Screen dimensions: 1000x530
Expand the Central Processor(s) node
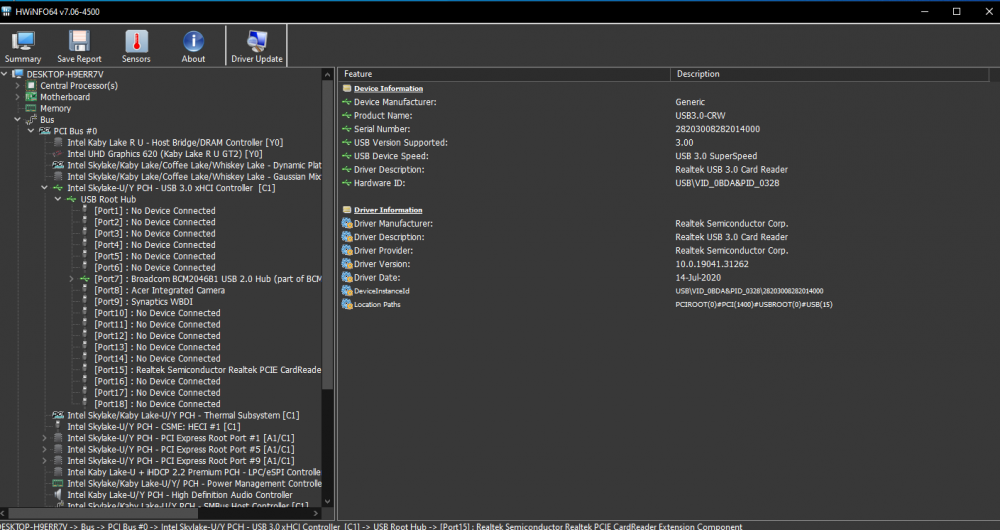click(18, 85)
